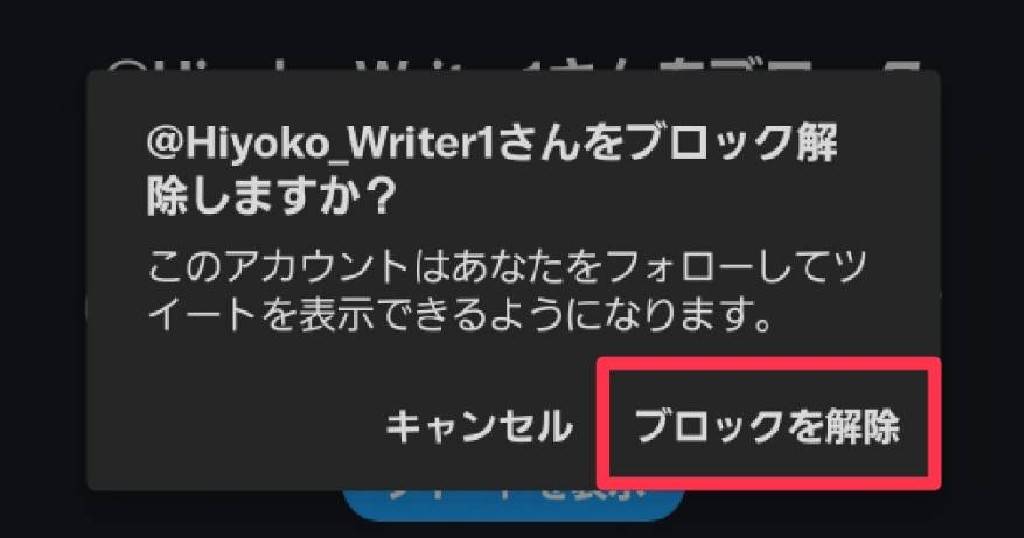Select the @Hiyoko_Writer1 username in dialog title

point(323,145)
